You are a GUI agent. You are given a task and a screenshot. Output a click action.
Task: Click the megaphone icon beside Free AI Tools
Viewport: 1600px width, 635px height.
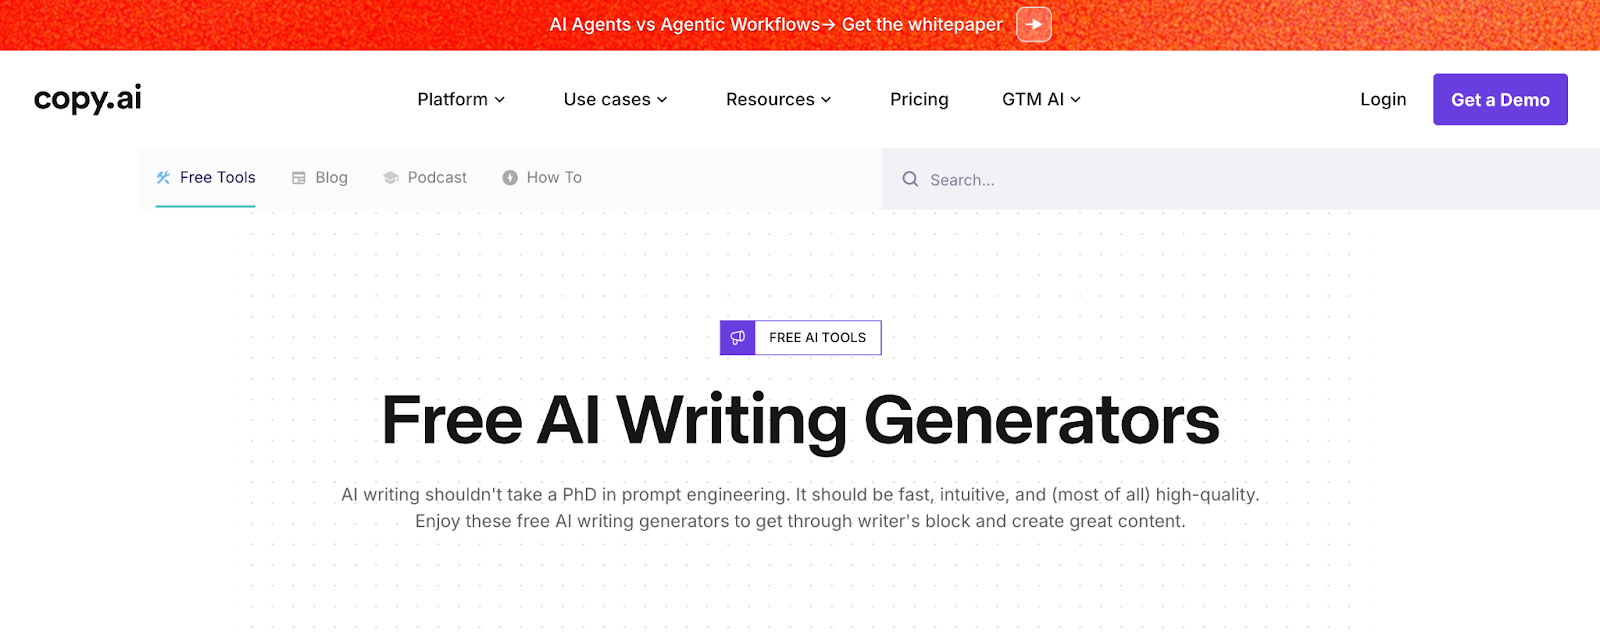738,338
